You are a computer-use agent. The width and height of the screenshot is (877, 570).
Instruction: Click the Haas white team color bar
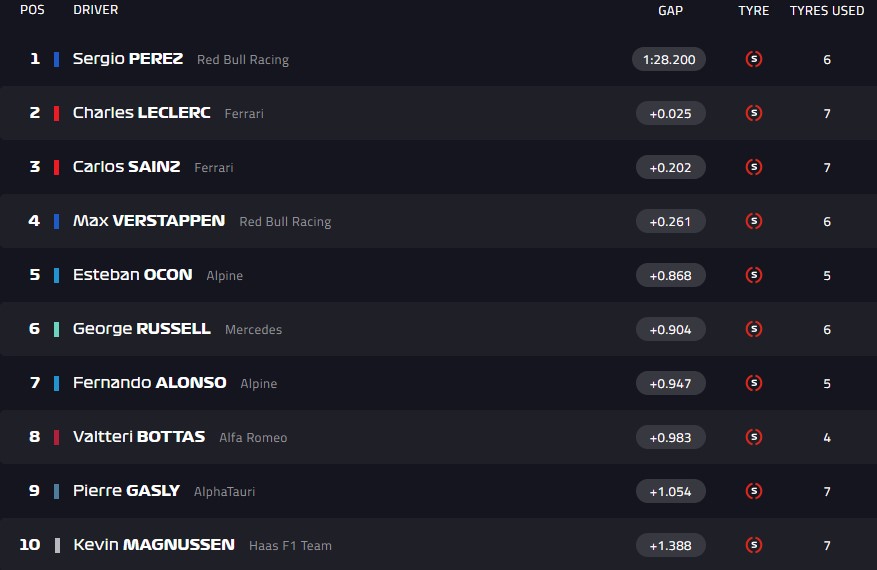tap(57, 545)
